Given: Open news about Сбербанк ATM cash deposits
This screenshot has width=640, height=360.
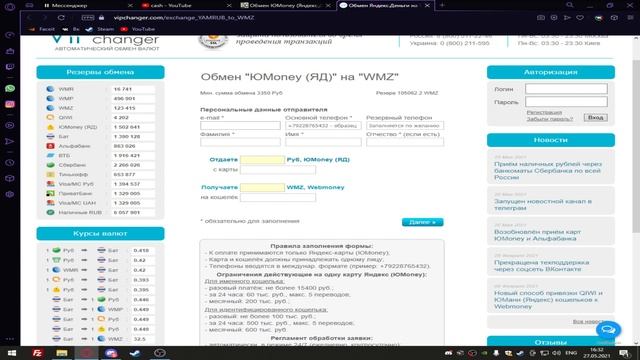Looking at the screenshot, I should 548,171.
